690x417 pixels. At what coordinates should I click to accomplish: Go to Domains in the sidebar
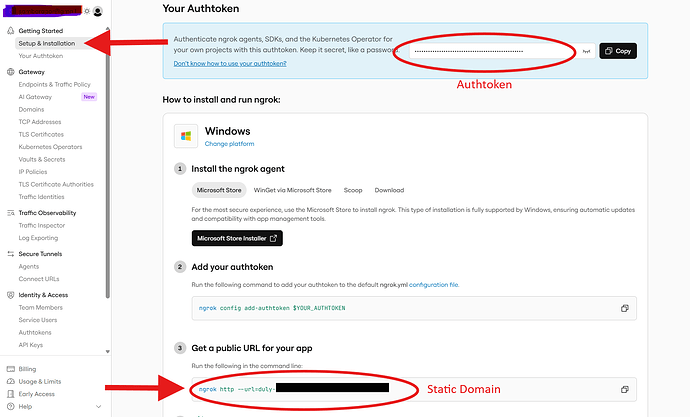pos(31,110)
